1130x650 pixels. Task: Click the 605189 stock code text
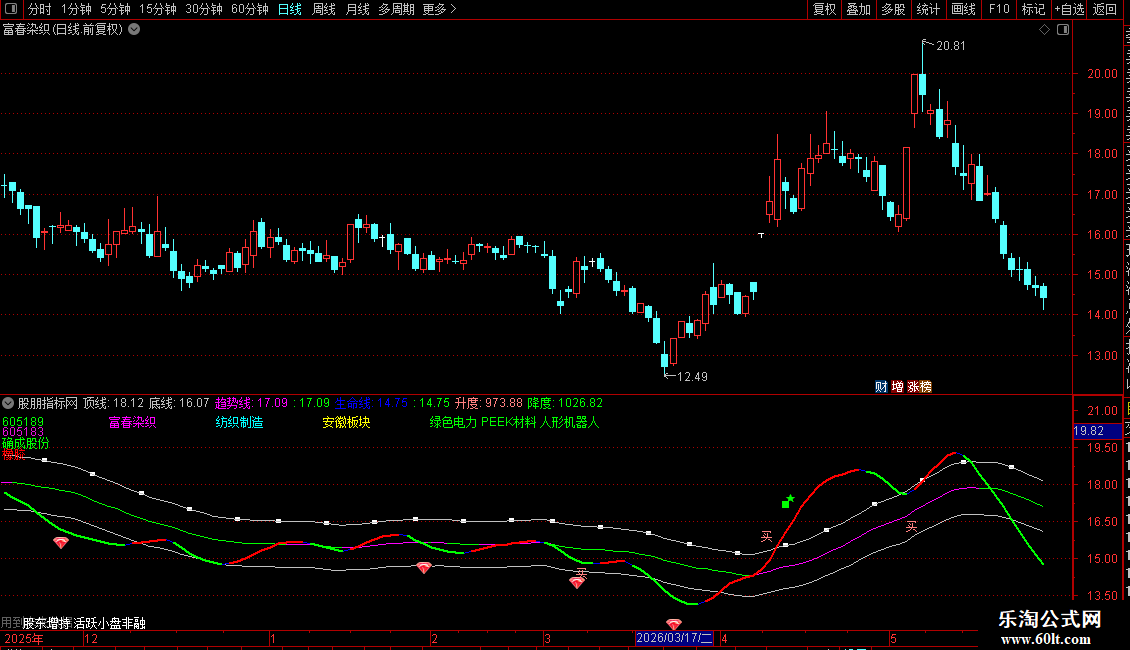23,422
